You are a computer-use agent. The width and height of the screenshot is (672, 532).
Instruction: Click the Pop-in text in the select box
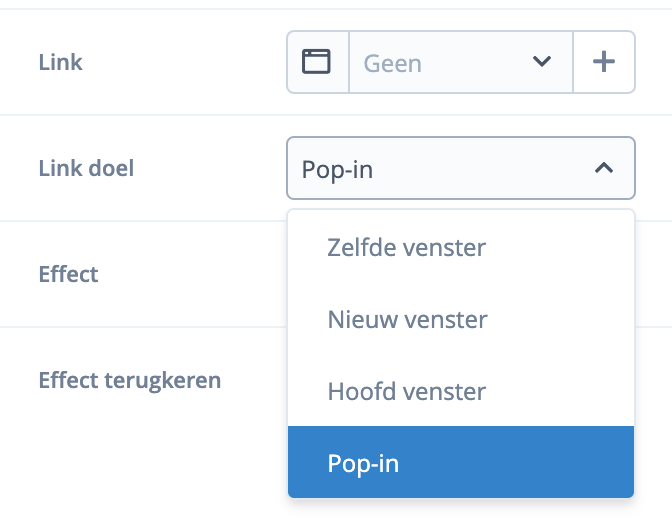[x=336, y=169]
